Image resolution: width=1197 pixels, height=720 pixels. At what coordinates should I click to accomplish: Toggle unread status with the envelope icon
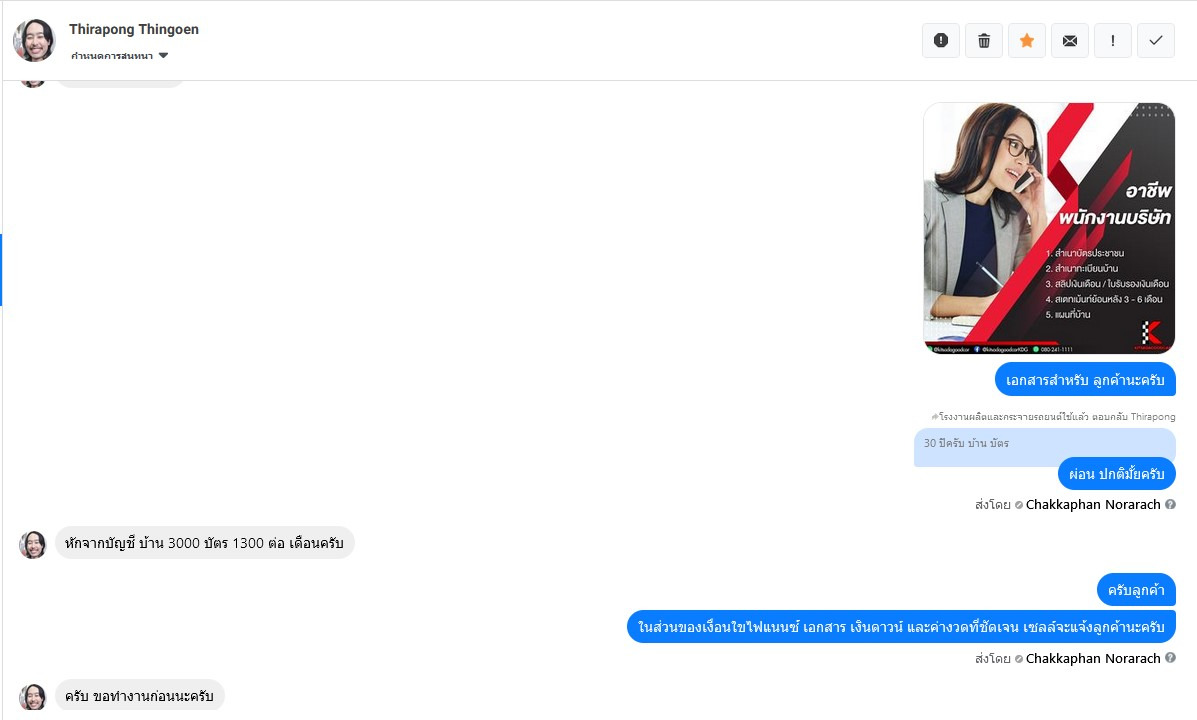click(x=1070, y=40)
